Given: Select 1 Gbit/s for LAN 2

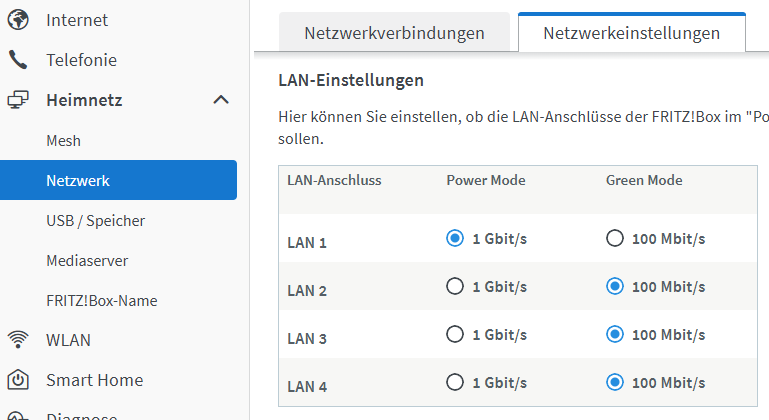Looking at the screenshot, I should (455, 287).
